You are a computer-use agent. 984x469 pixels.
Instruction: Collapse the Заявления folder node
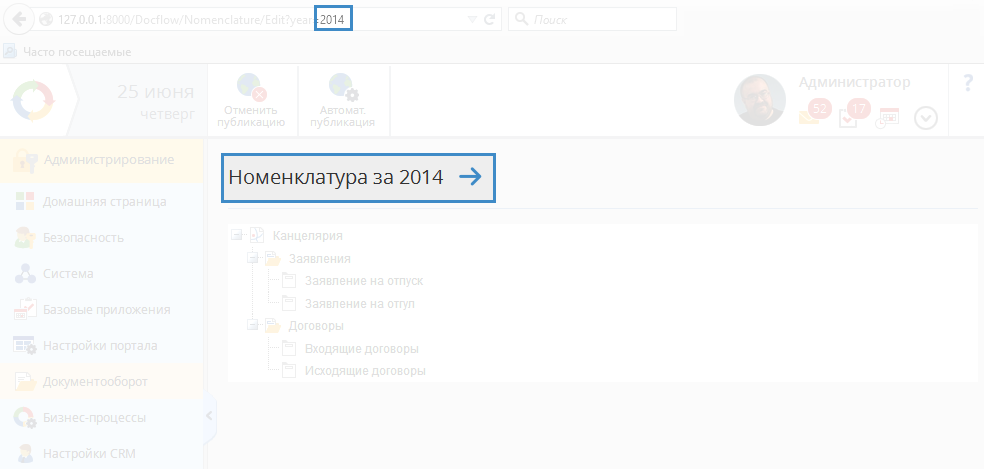click(x=252, y=258)
